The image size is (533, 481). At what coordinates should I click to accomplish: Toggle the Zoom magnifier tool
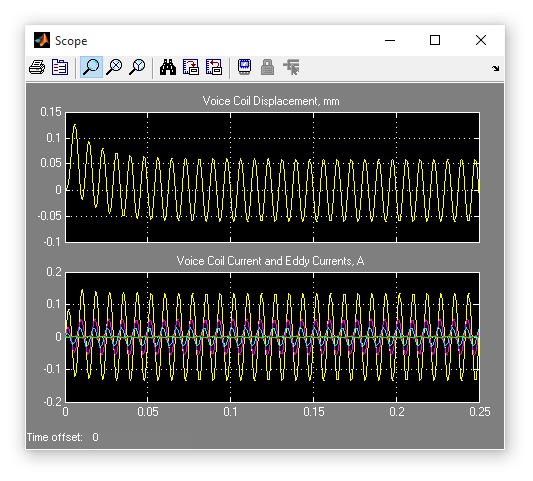coord(91,67)
